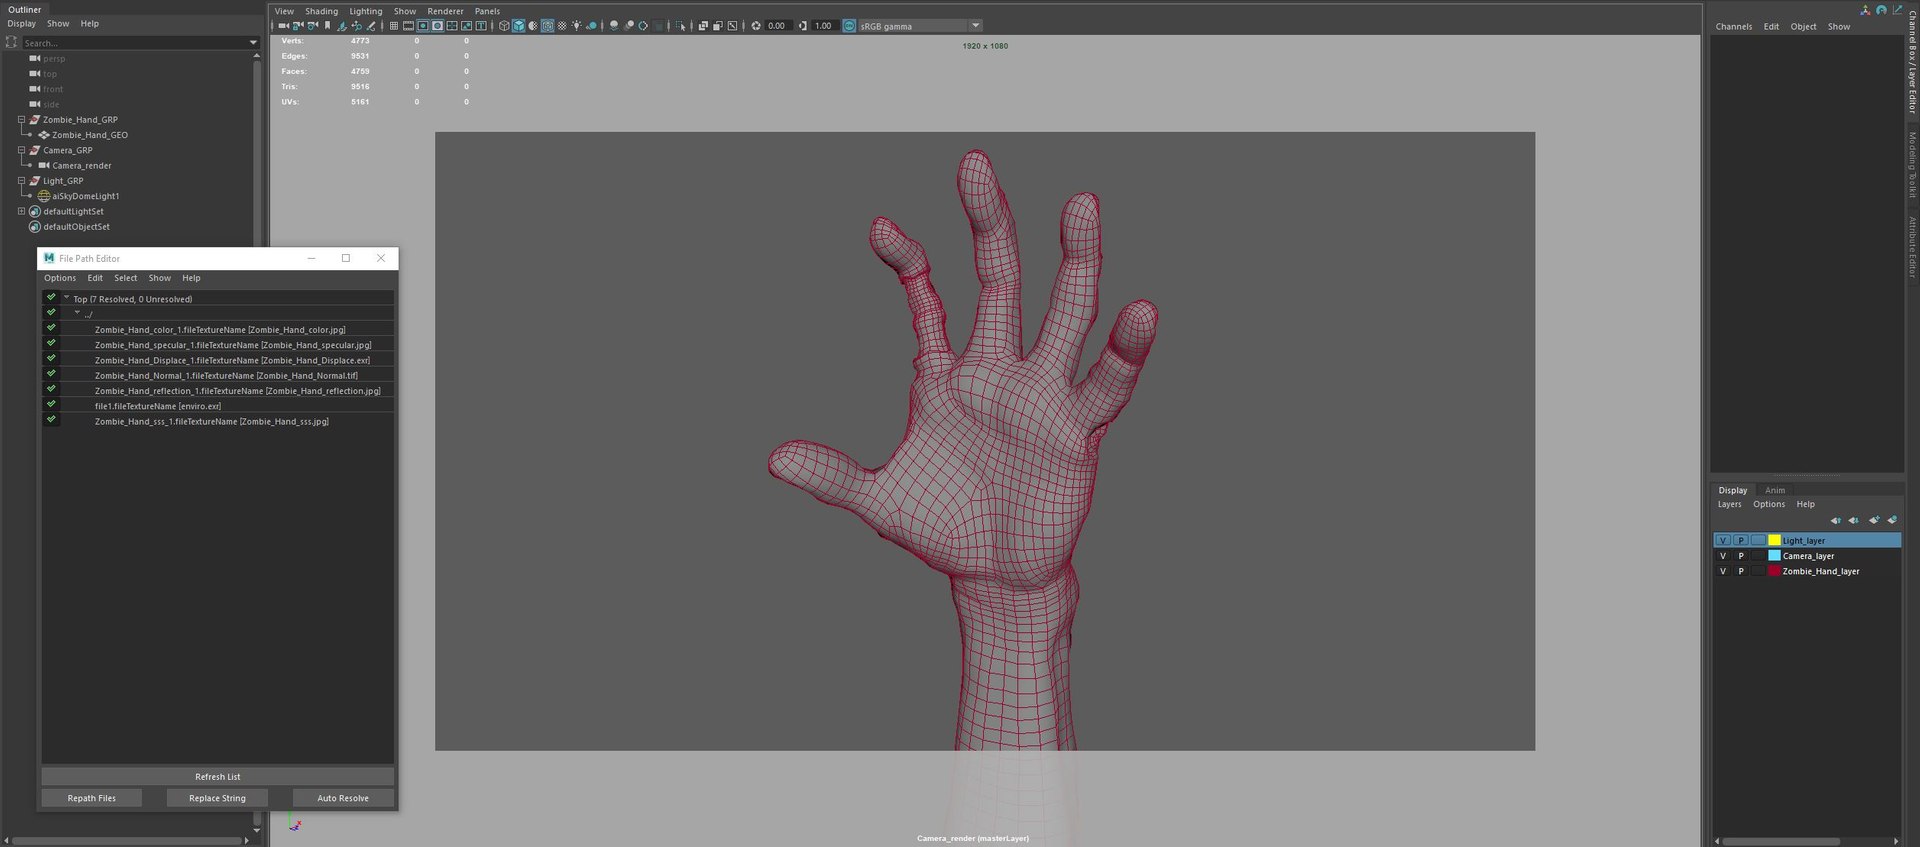
Task: Click the camera bookmark icon
Action: tap(327, 26)
